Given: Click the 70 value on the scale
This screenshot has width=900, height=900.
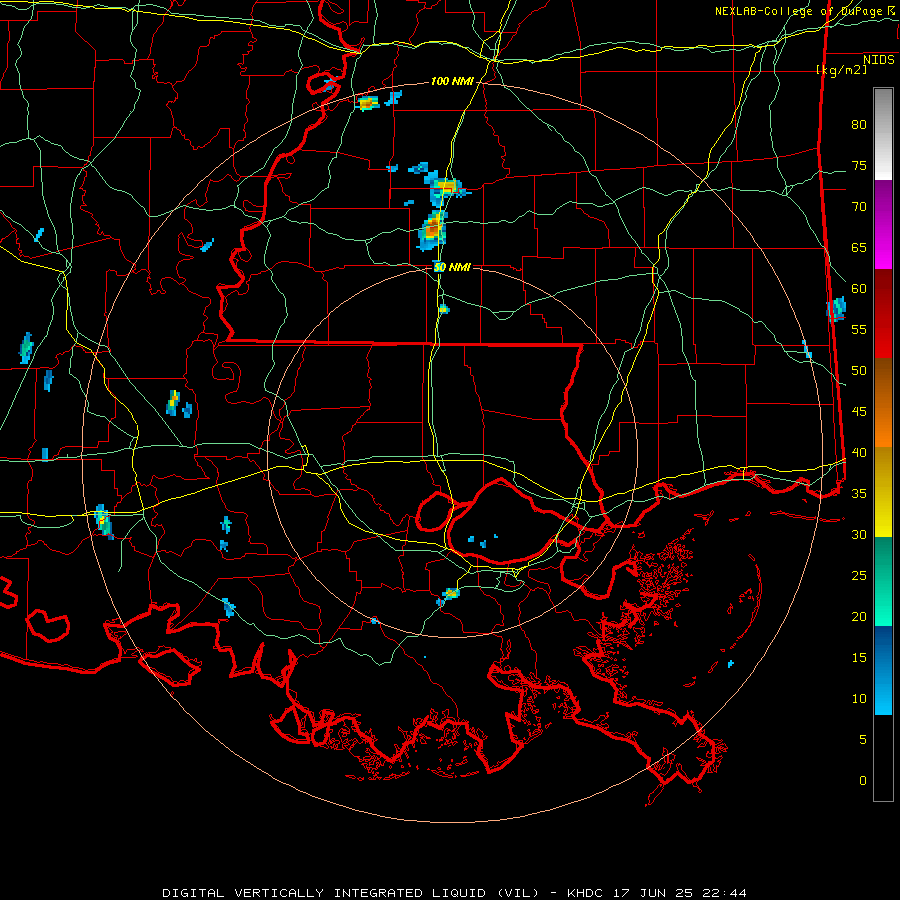Looking at the screenshot, I should click(859, 207).
